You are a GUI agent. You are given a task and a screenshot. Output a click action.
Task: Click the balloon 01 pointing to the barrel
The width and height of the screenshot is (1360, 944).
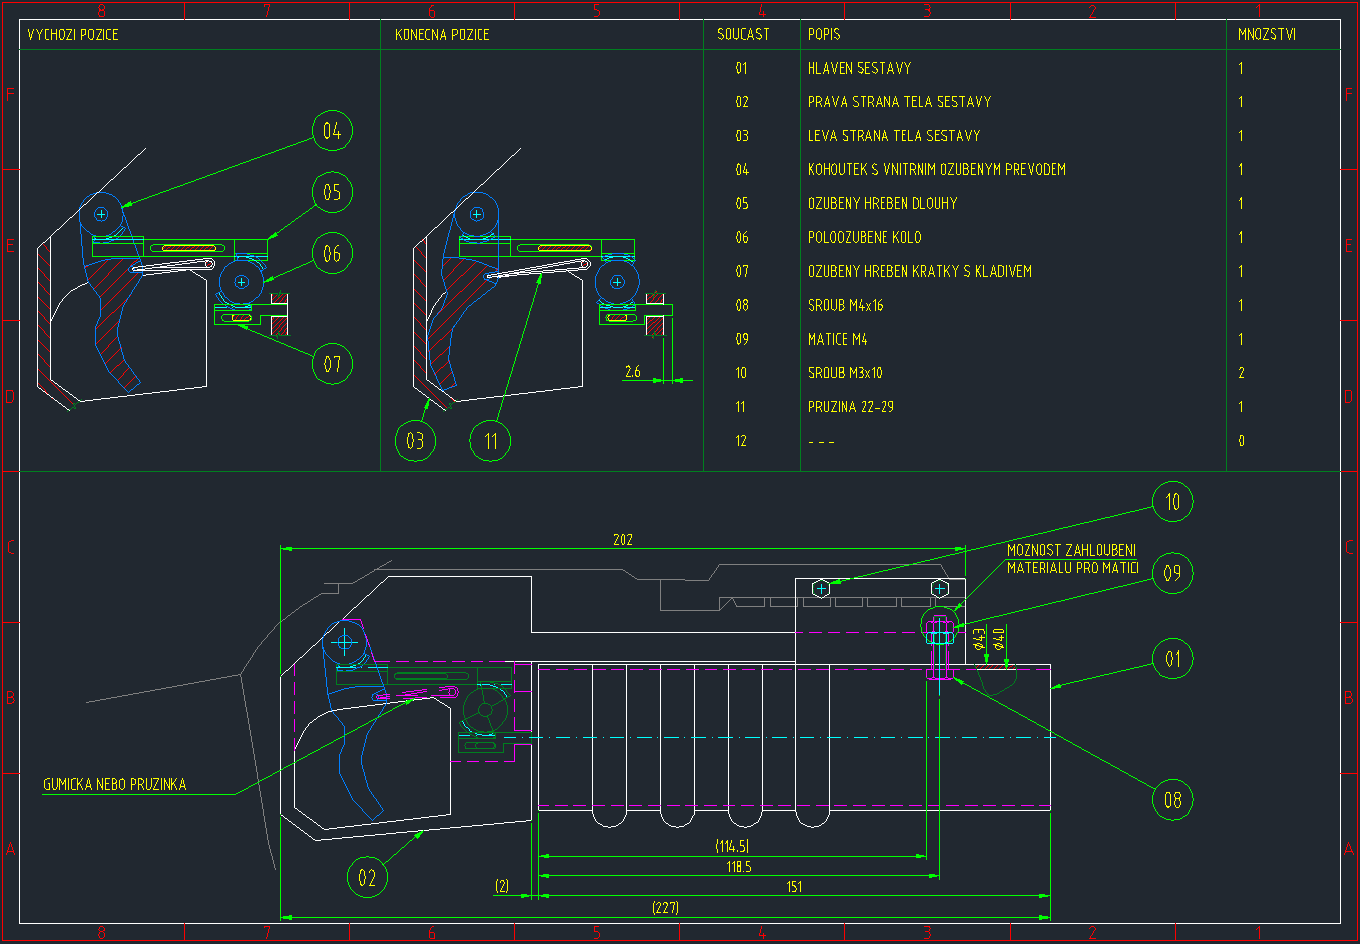tap(1172, 659)
